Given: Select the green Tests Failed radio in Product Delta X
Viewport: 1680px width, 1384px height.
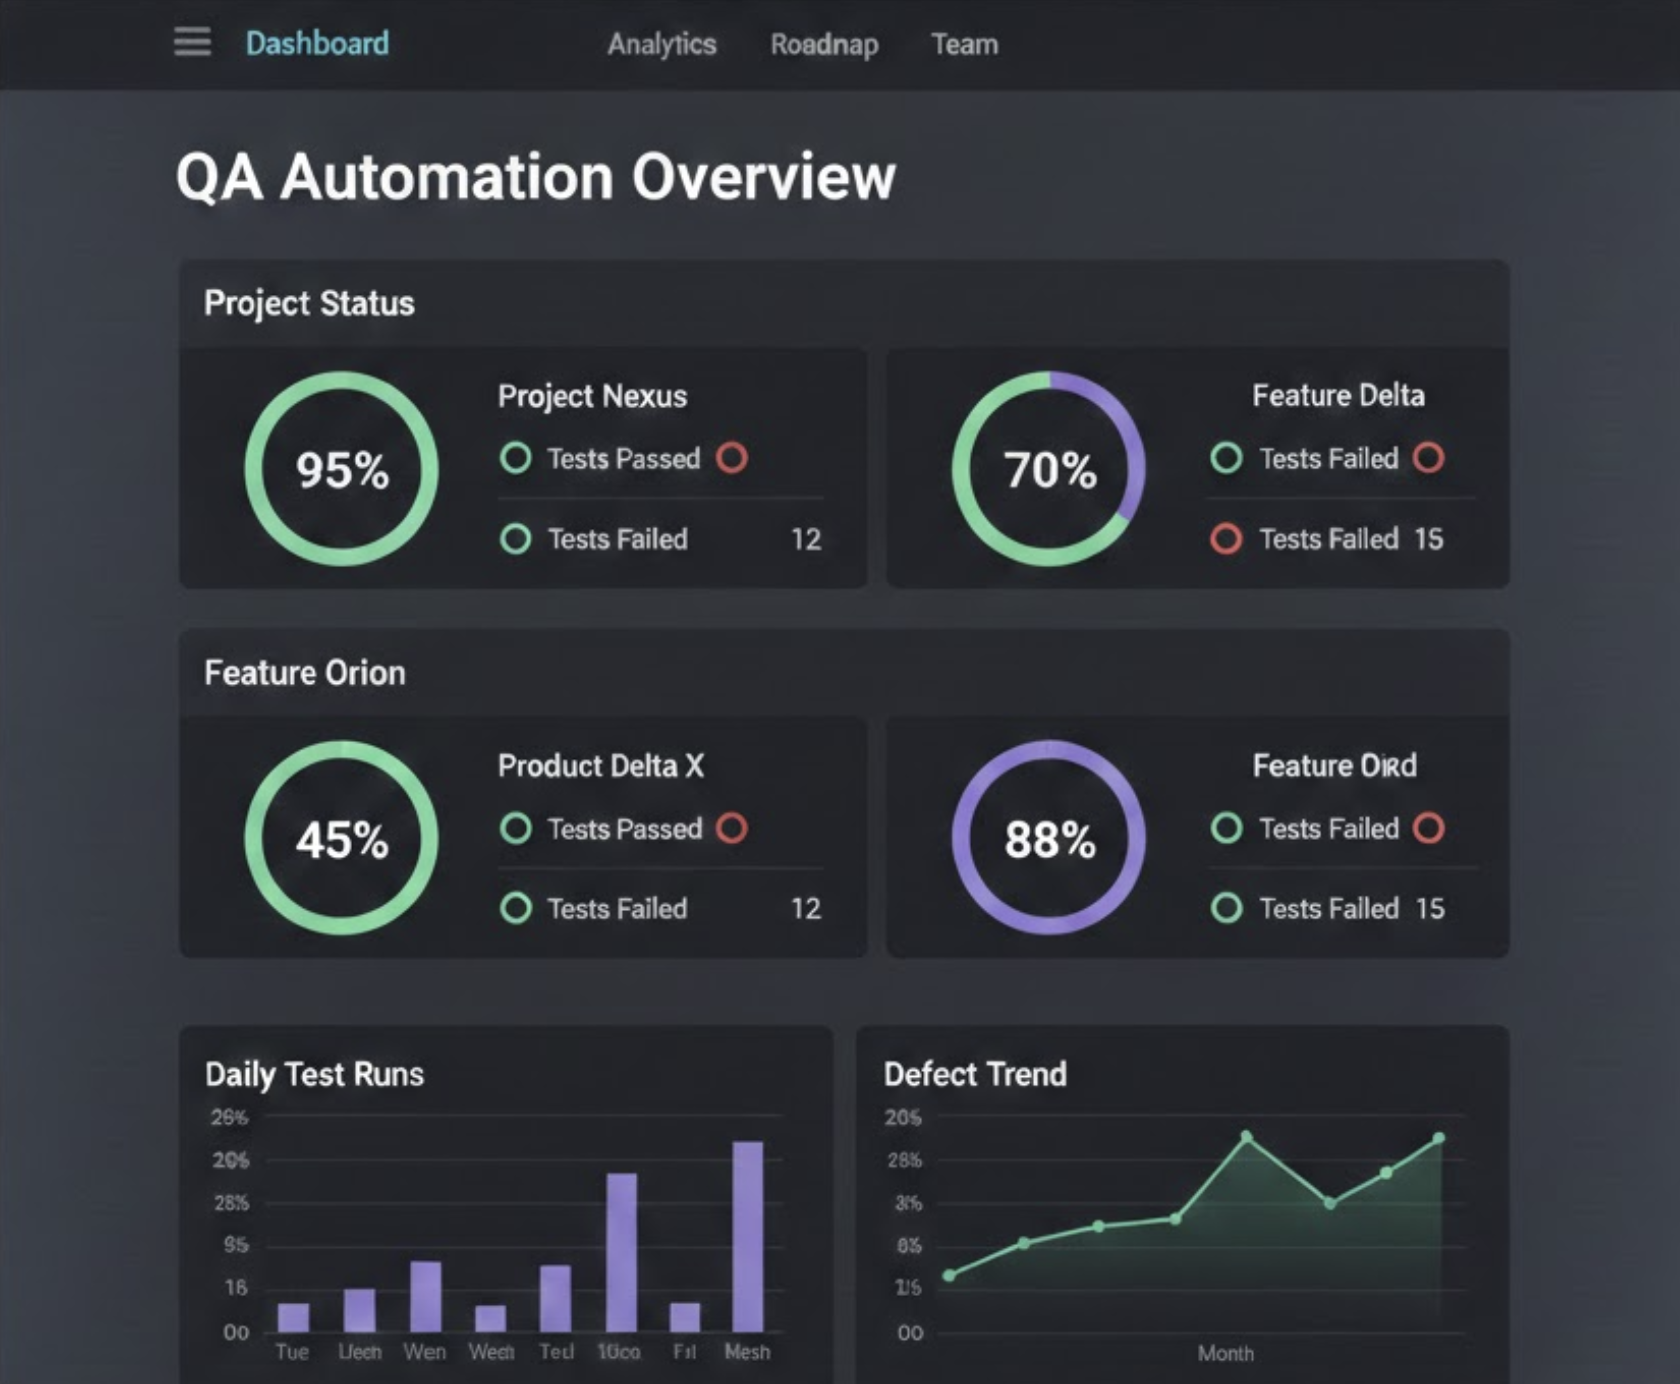Looking at the screenshot, I should pos(516,908).
